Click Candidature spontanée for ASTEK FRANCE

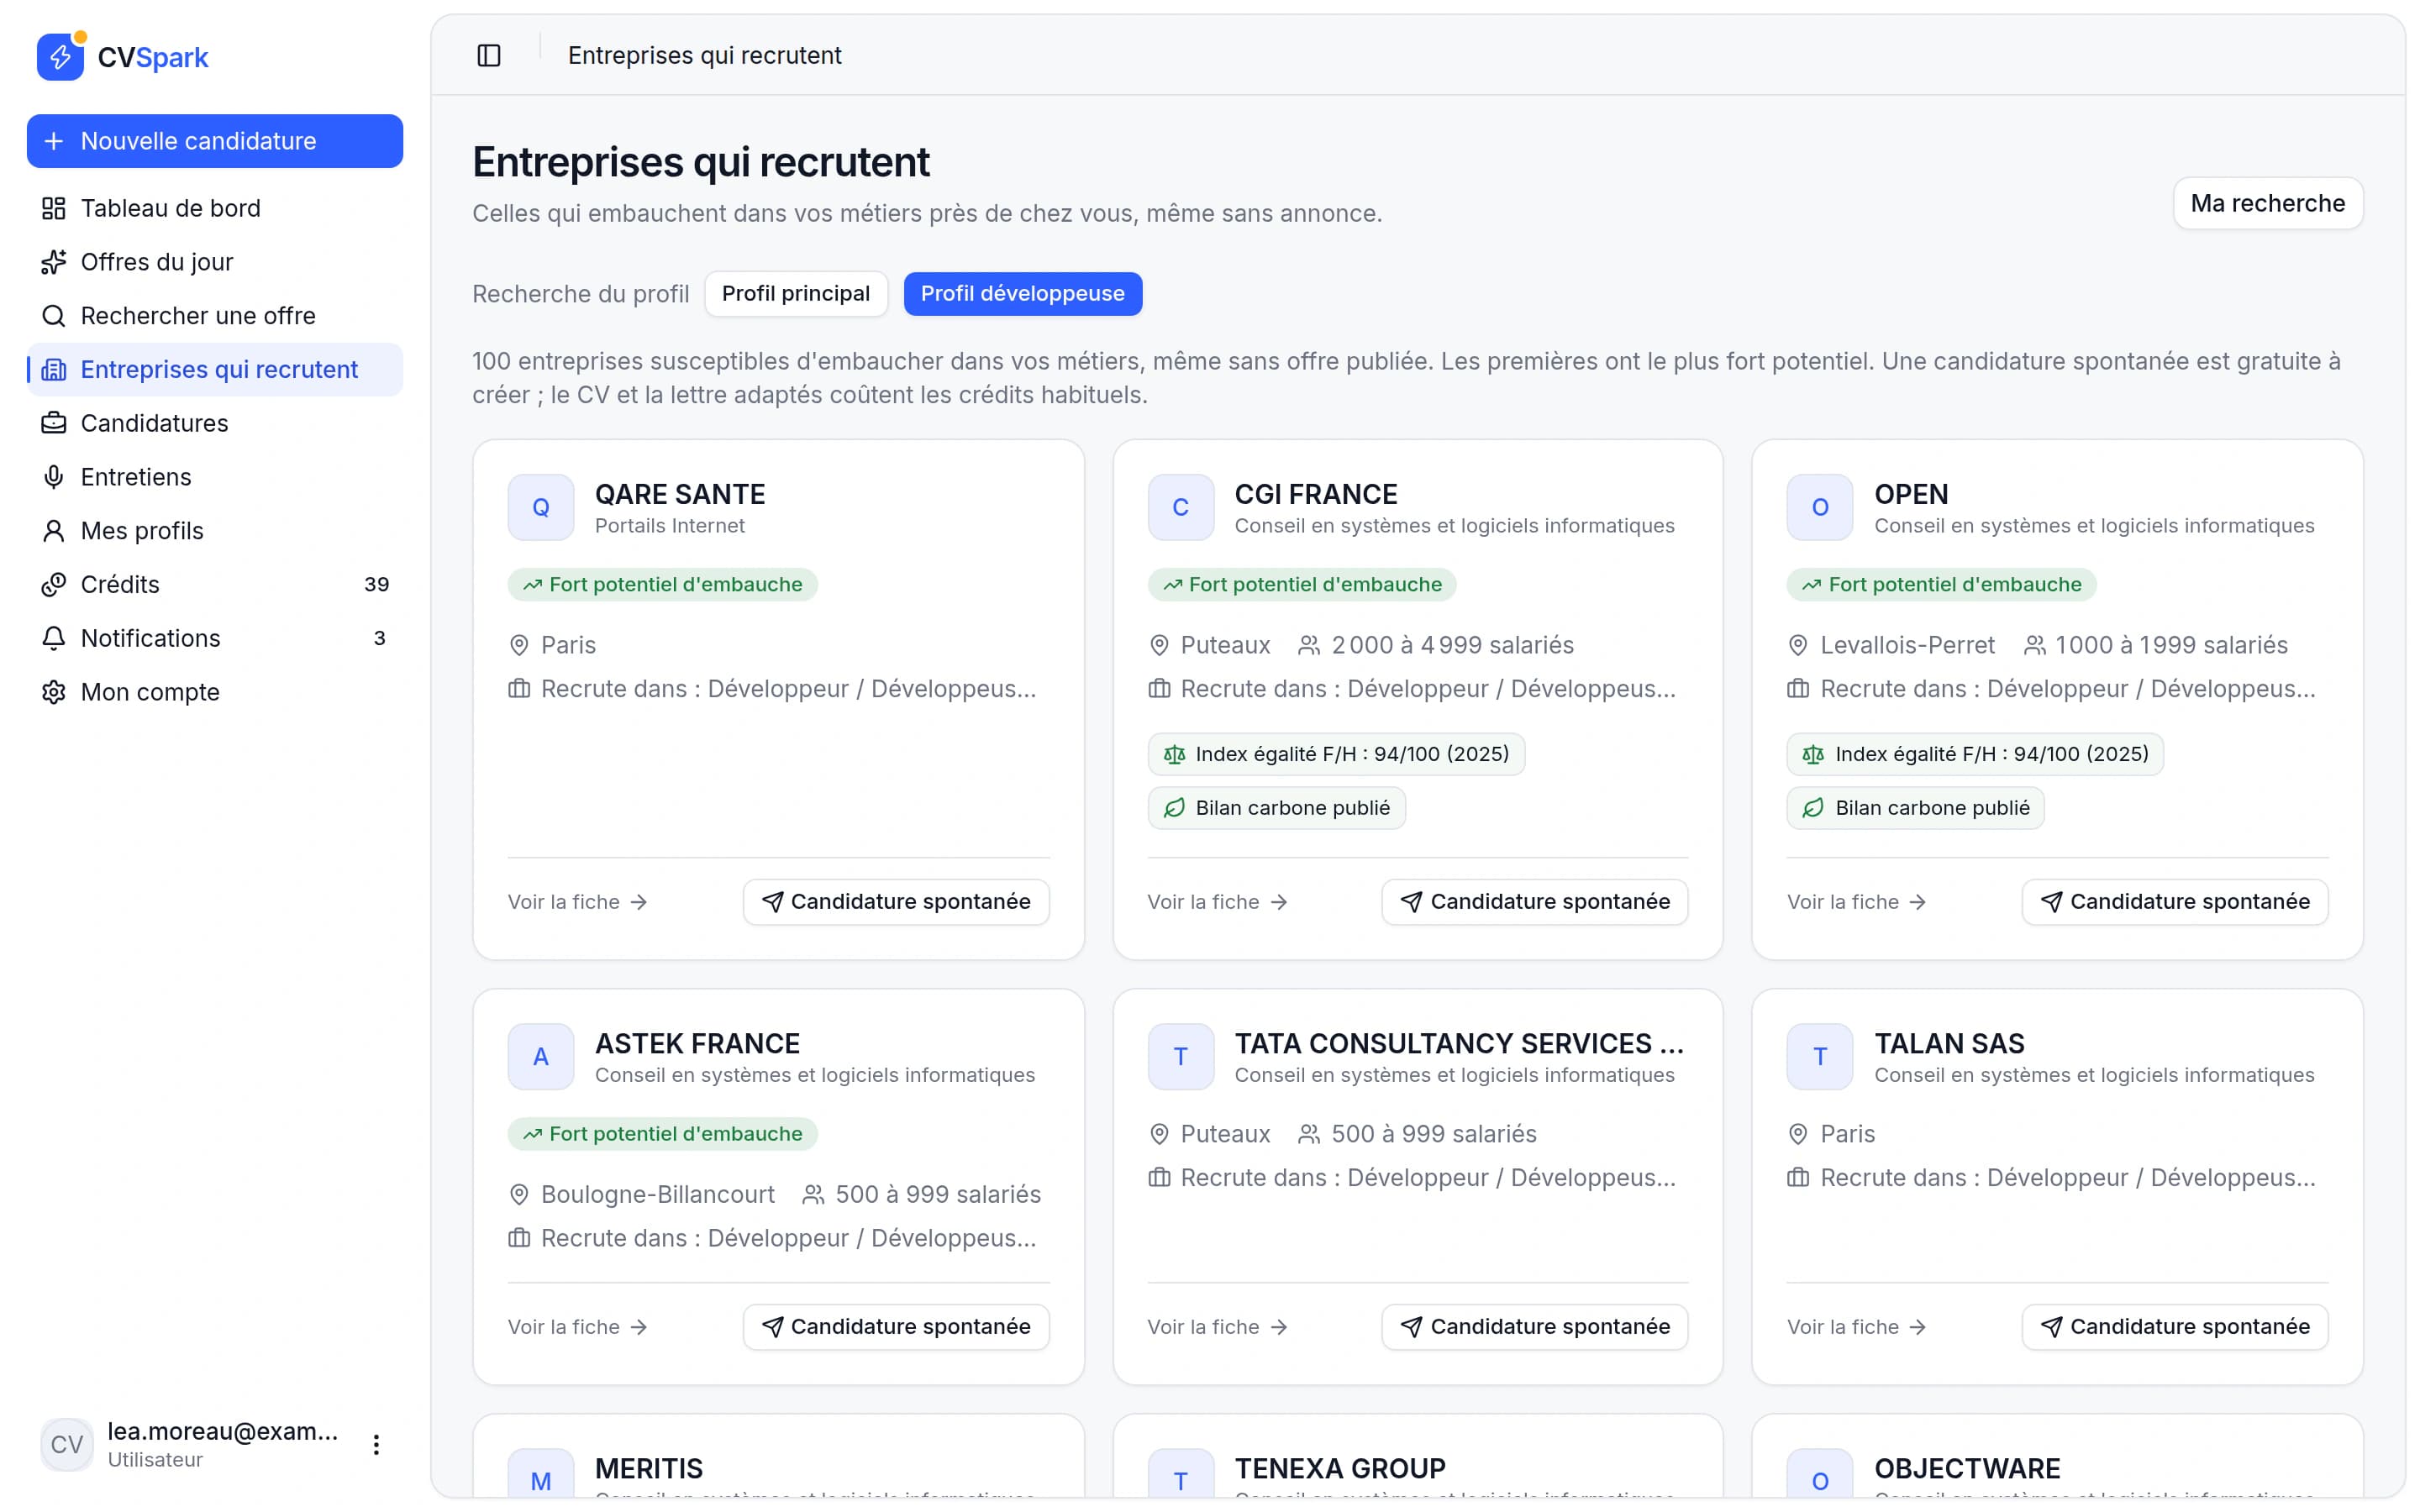tap(896, 1327)
